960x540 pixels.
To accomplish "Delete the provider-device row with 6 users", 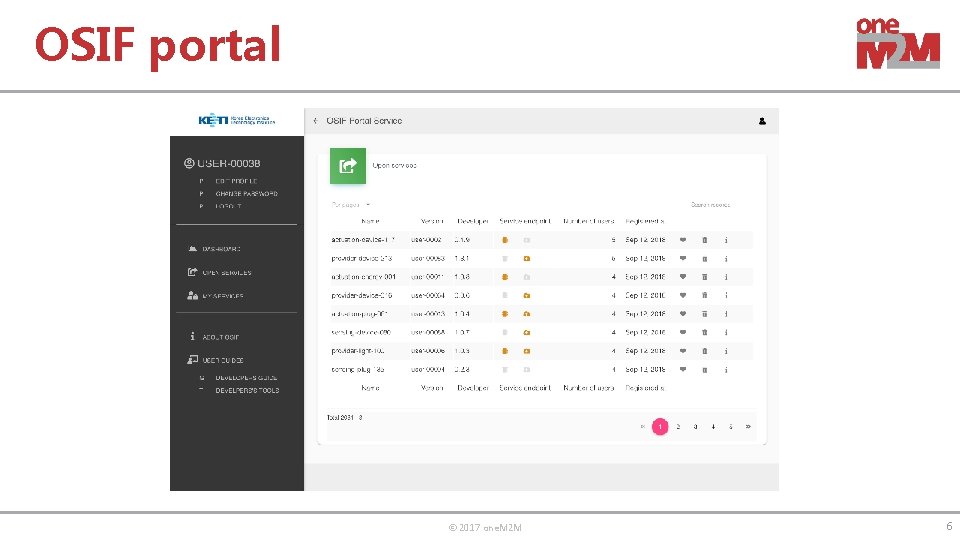I will (x=705, y=258).
